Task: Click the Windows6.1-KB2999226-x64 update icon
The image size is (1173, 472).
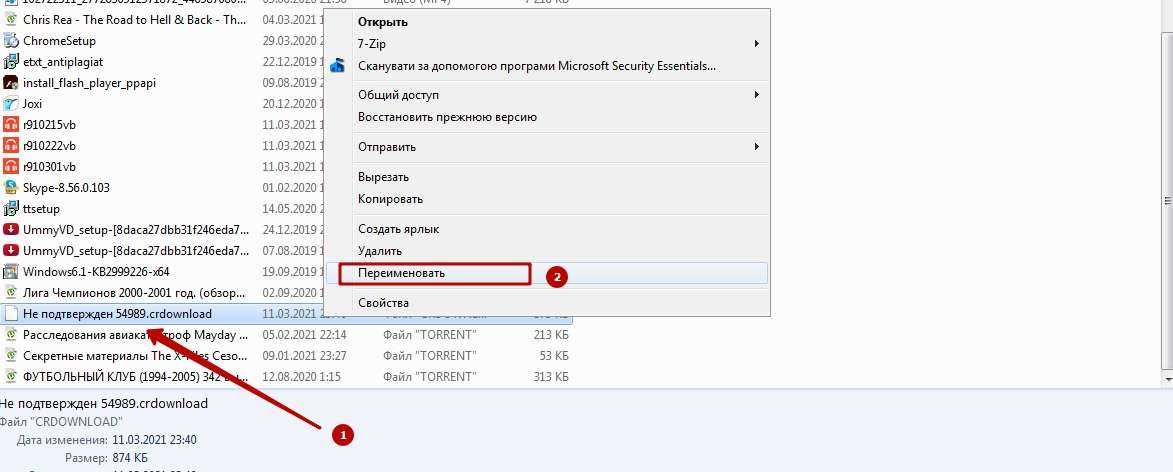Action: point(11,271)
